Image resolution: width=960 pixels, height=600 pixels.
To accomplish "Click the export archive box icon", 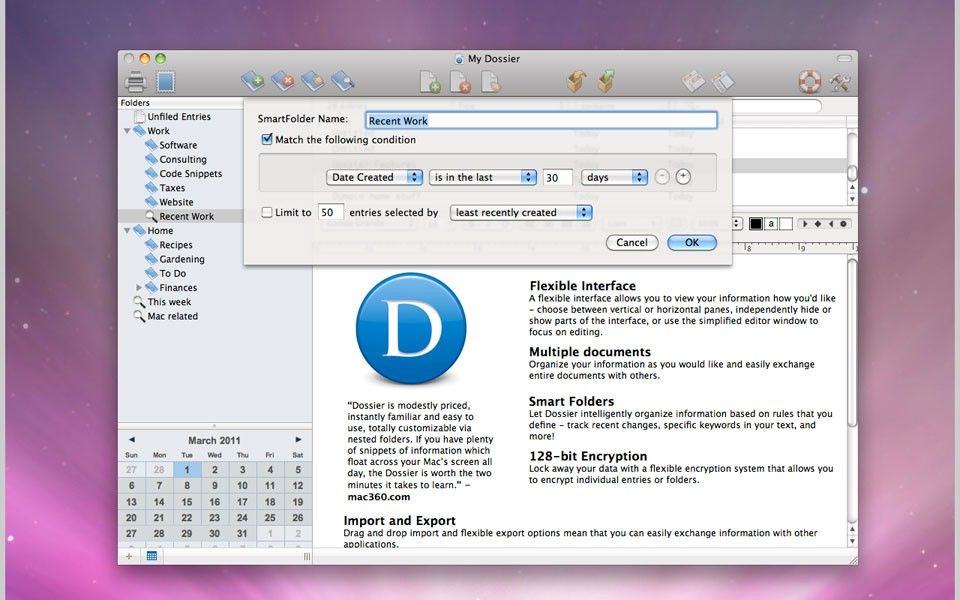I will coord(605,81).
